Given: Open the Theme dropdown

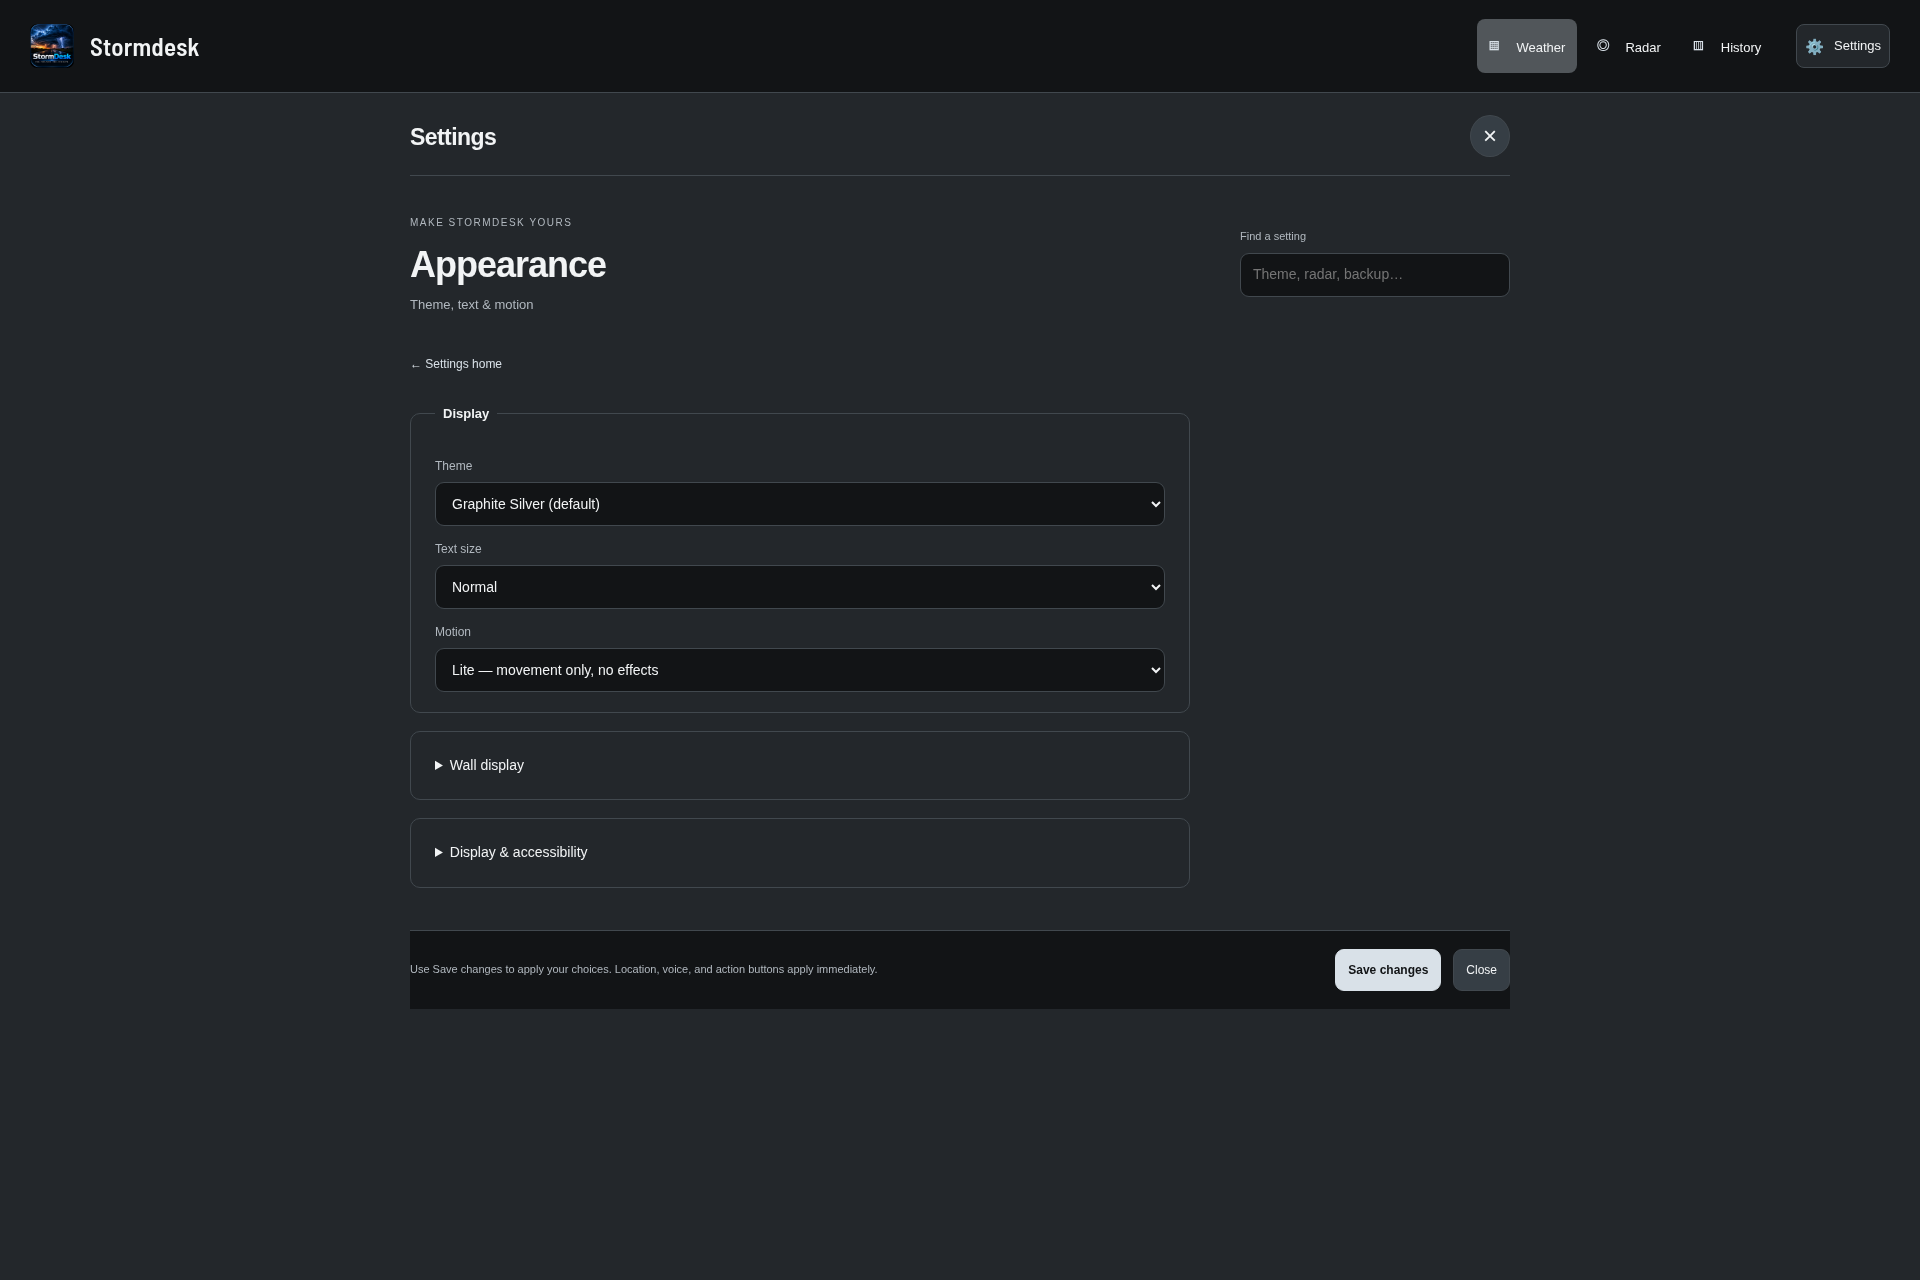Looking at the screenshot, I should (x=799, y=504).
